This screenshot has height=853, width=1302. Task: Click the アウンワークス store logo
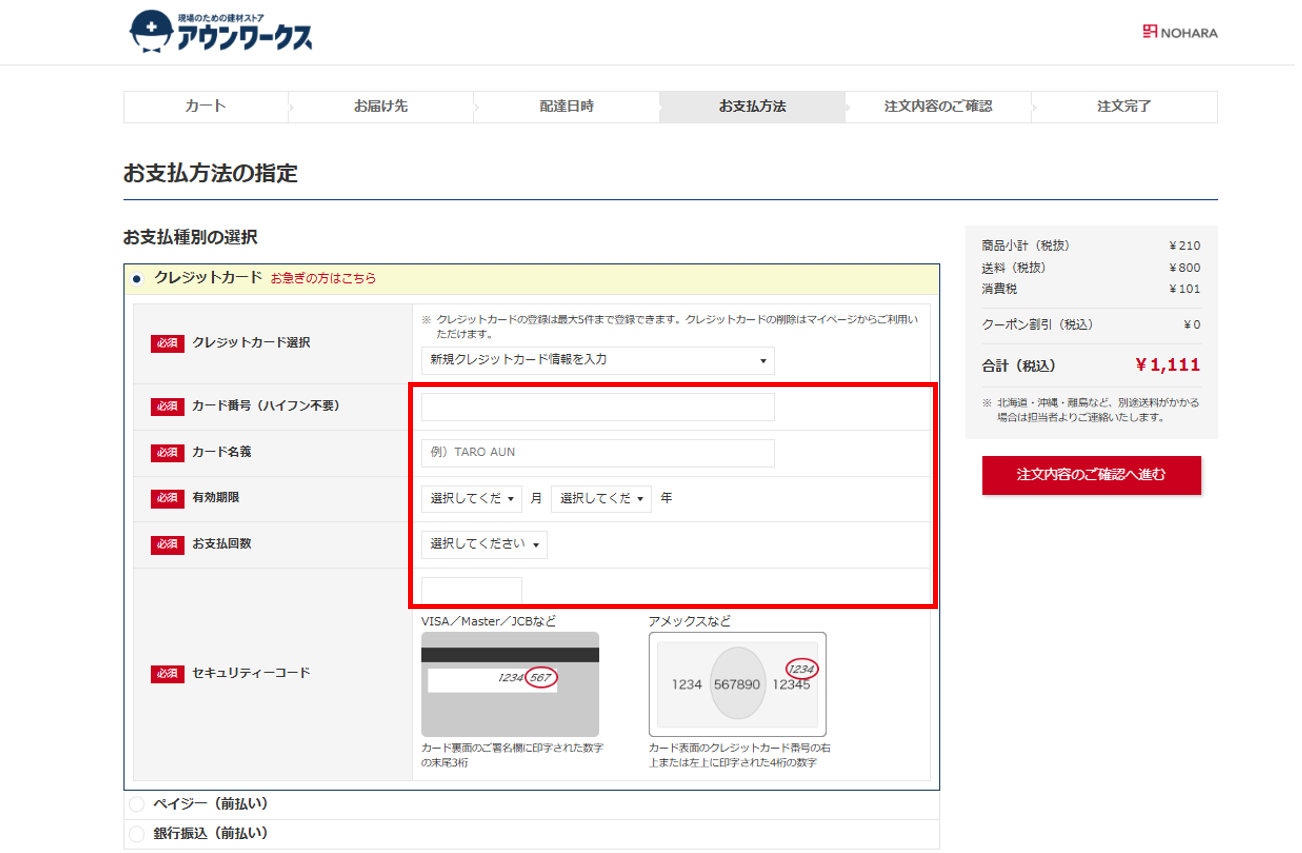point(221,32)
